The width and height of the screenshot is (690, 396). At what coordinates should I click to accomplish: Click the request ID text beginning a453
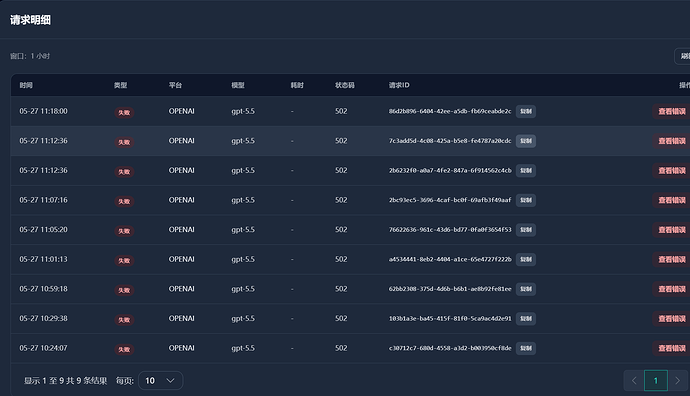[x=450, y=259]
